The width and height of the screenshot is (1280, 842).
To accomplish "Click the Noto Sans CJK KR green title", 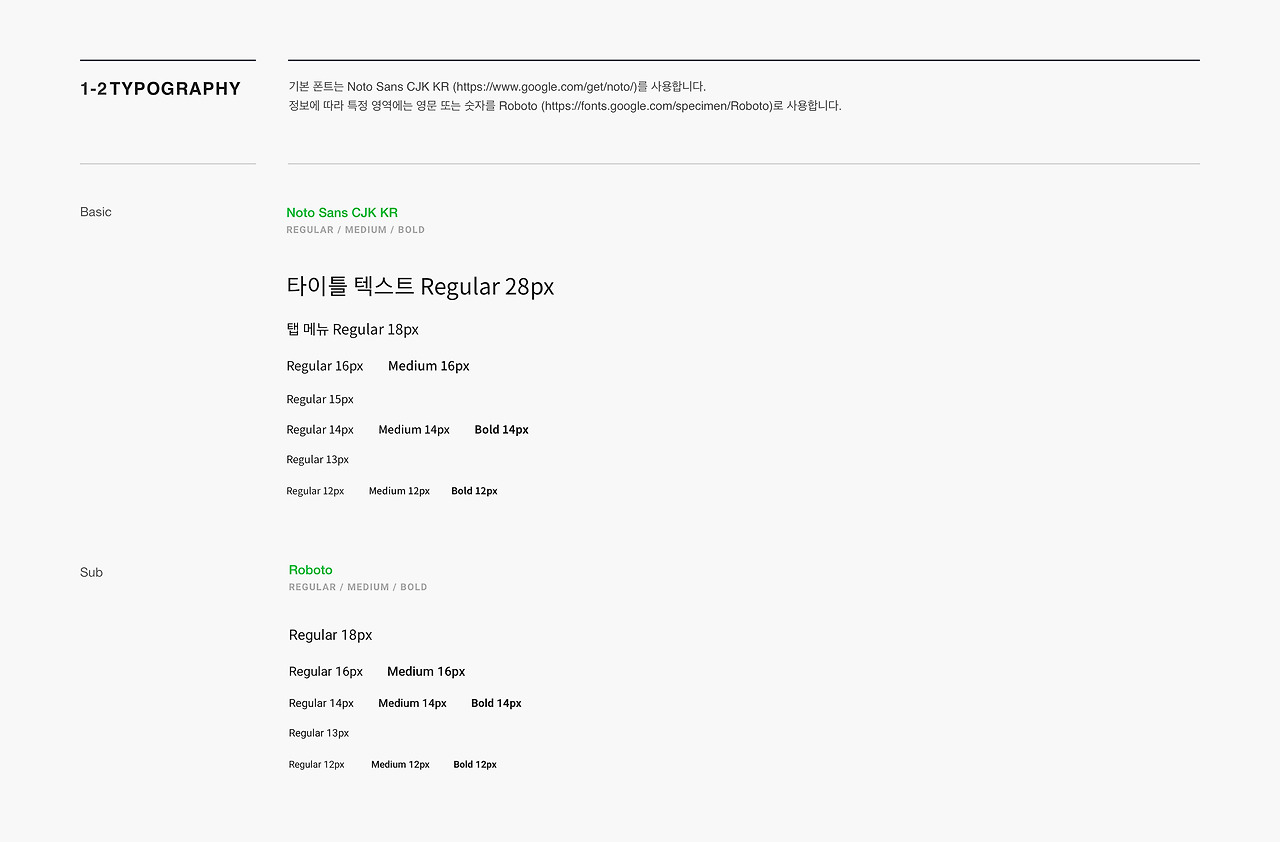I will [342, 213].
